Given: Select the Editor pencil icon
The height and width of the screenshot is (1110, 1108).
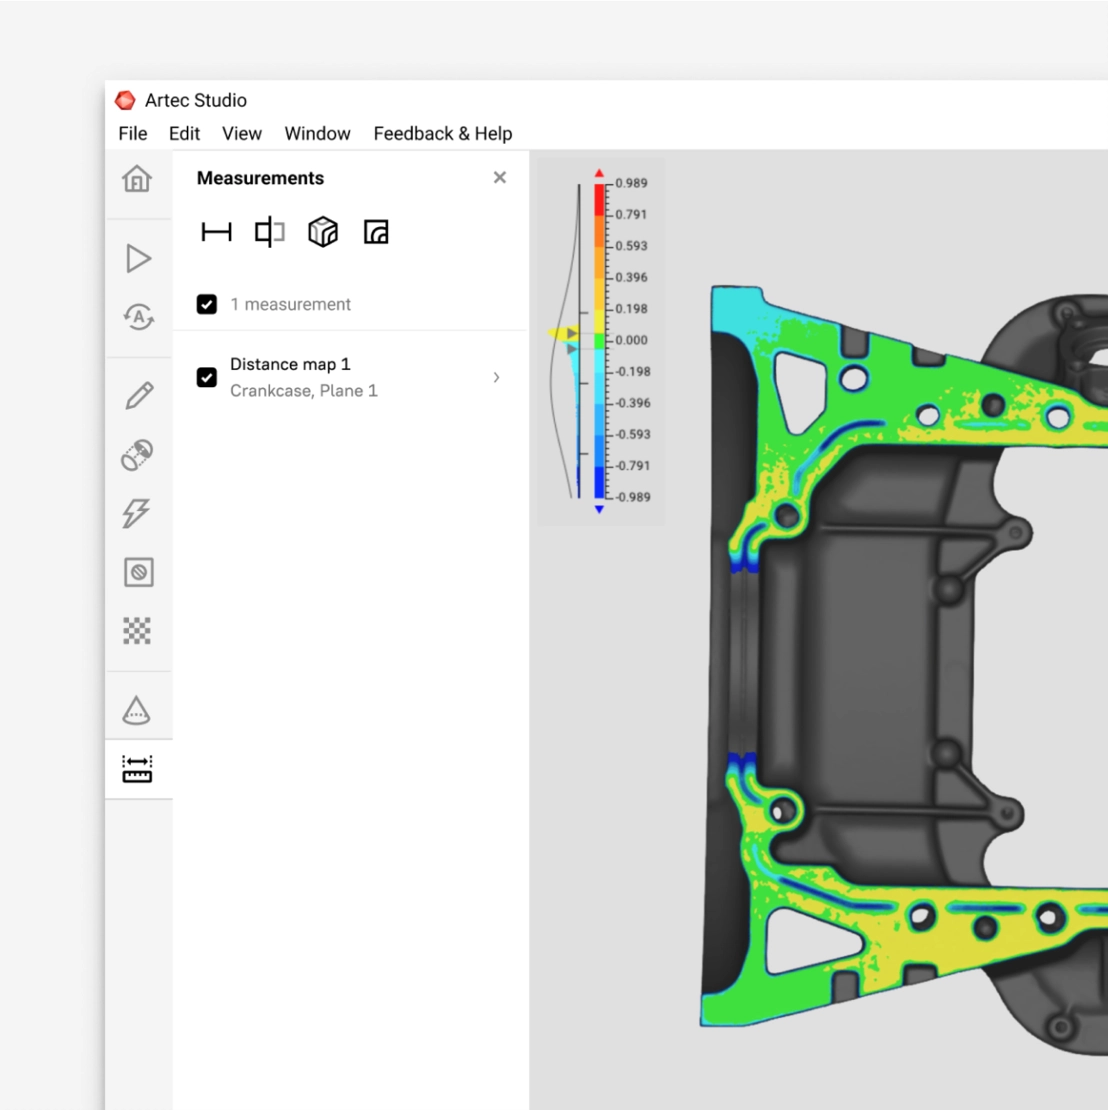Looking at the screenshot, I should pos(138,395).
